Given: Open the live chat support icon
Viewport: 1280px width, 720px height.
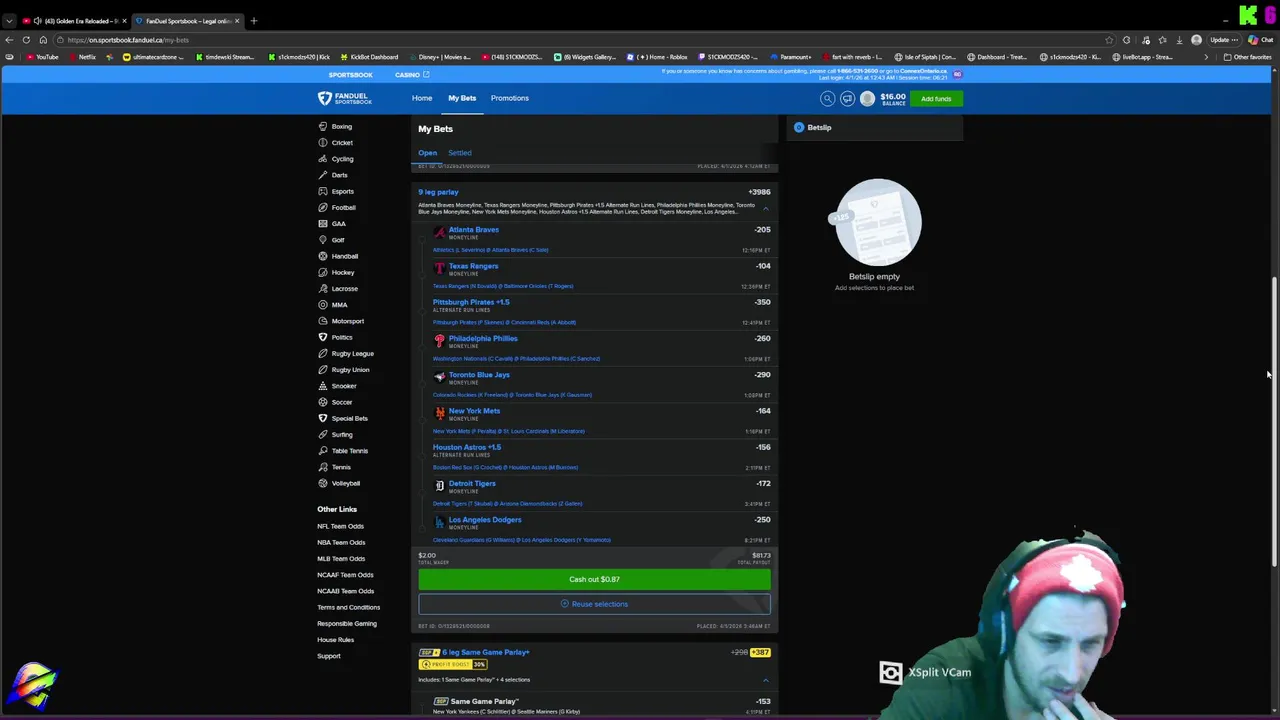Looking at the screenshot, I should [x=847, y=98].
